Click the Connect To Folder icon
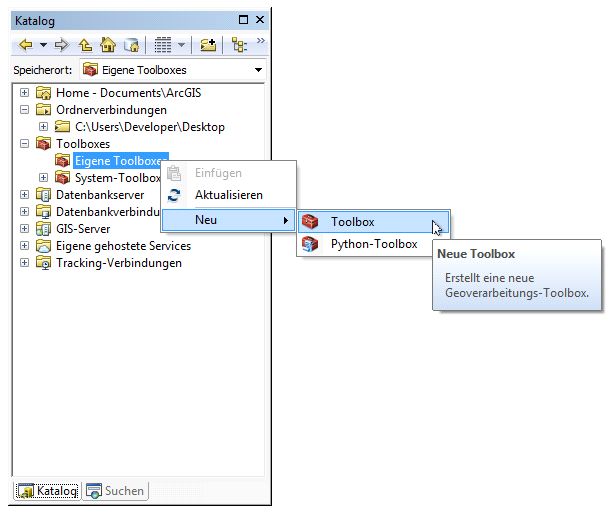This screenshot has height=517, width=612. [208, 45]
